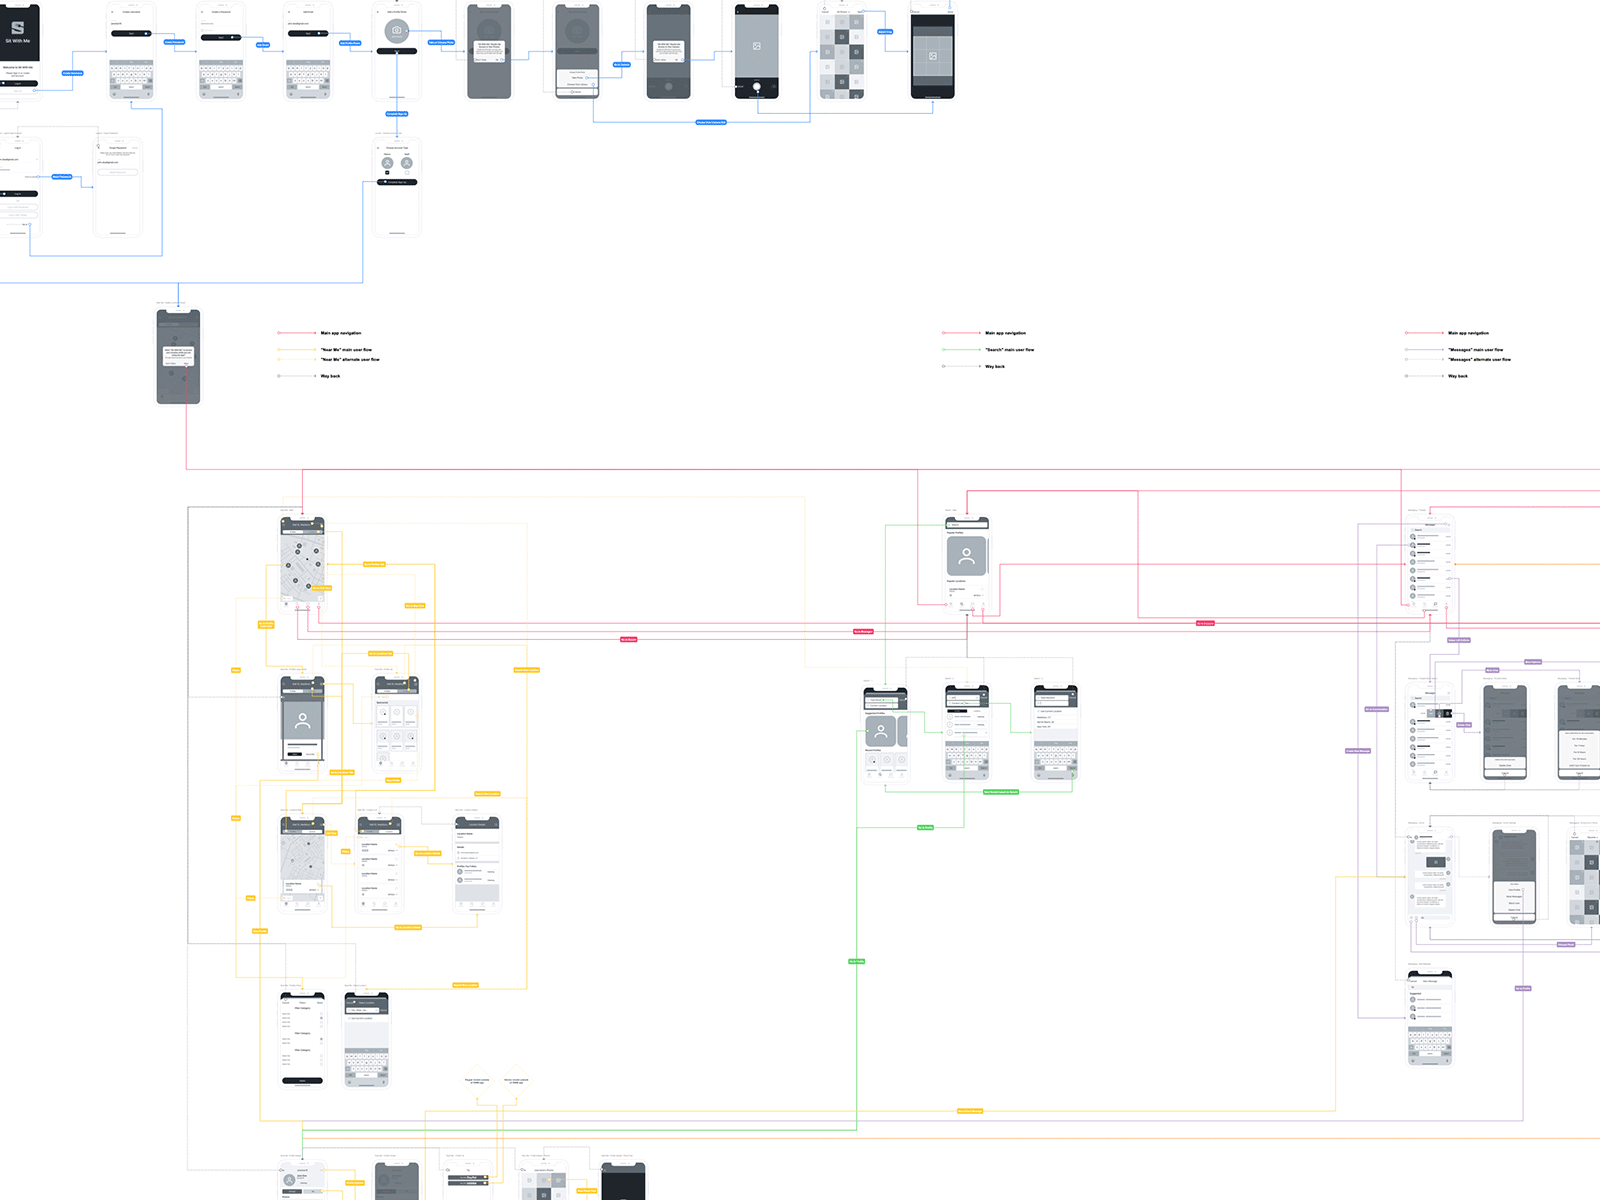Open the Create Username keyboard wireframe screen
The height and width of the screenshot is (1200, 1600).
[131, 52]
